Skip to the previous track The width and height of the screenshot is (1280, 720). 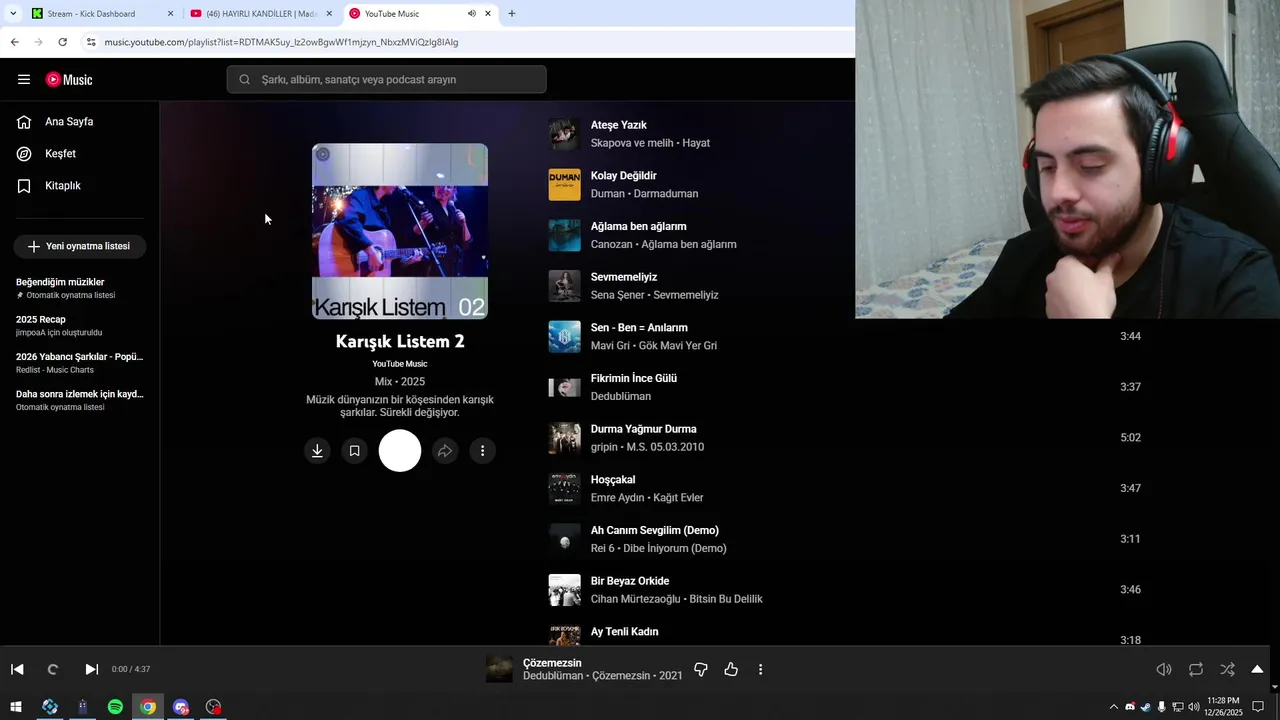coord(17,669)
